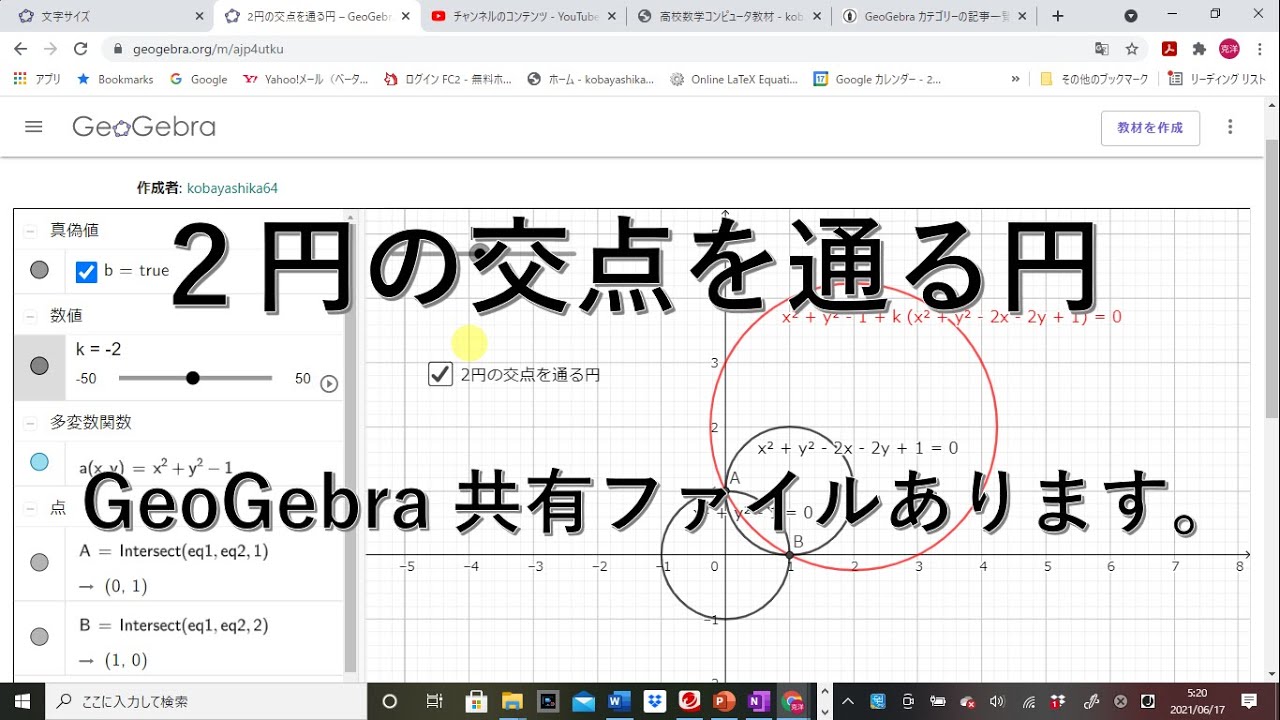Open author link kobayashika64
This screenshot has width=1280, height=720.
232,187
